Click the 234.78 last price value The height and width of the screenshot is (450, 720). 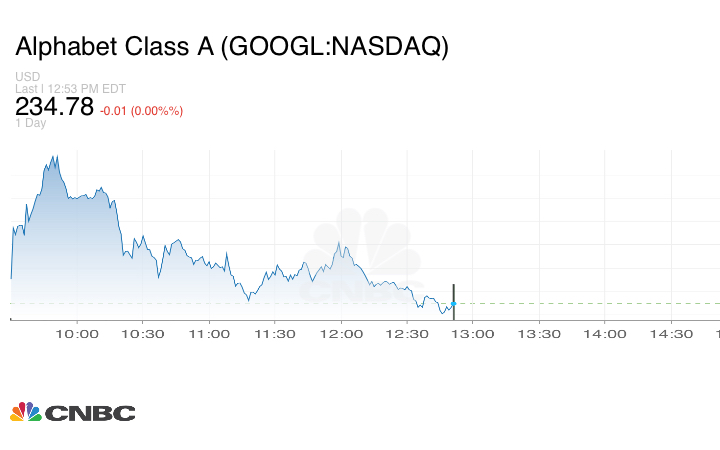[x=54, y=106]
